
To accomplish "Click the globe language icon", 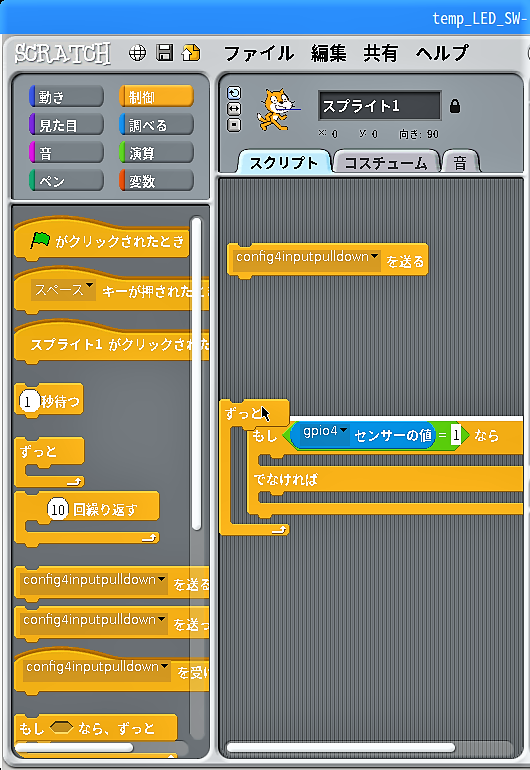I will (x=137, y=53).
